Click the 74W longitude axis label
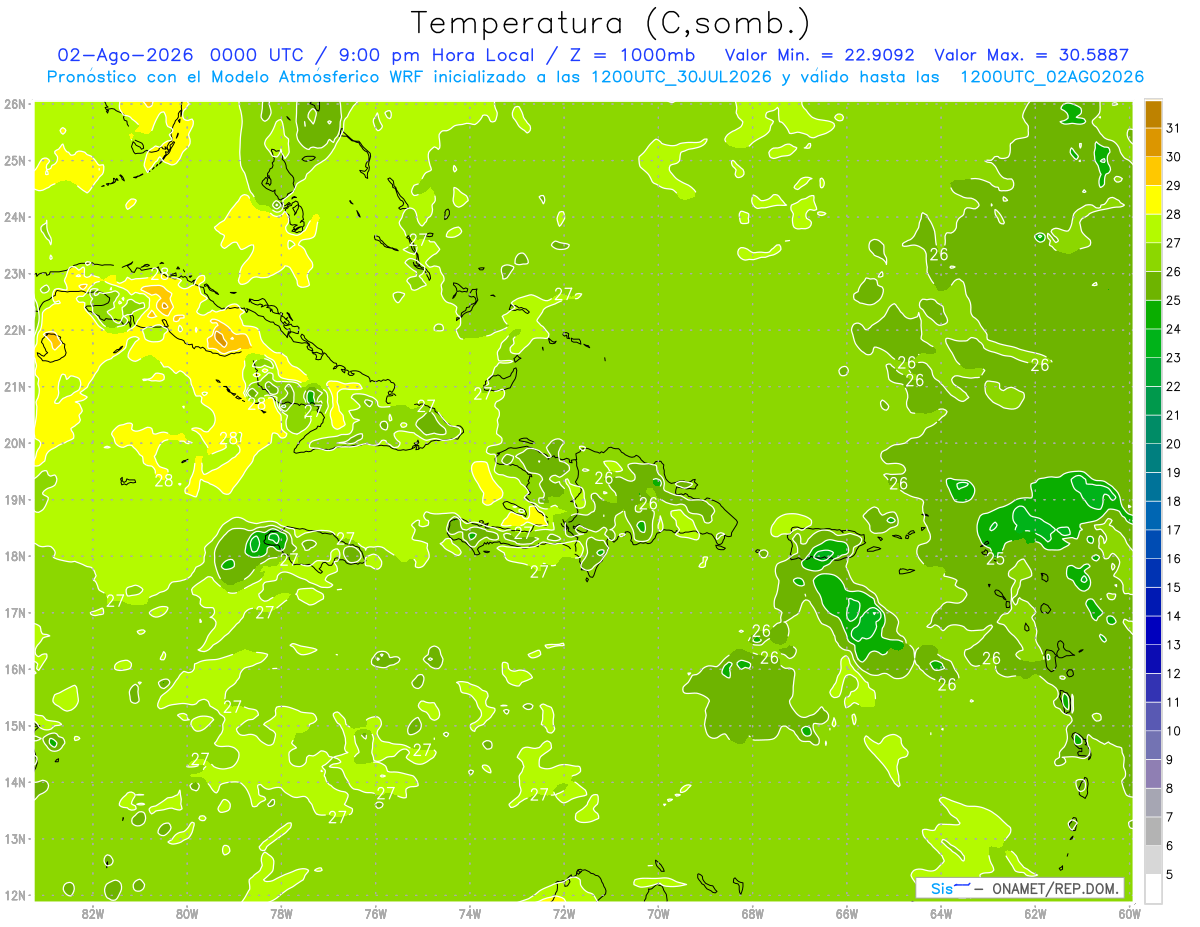The width and height of the screenshot is (1200, 927). coord(470,913)
